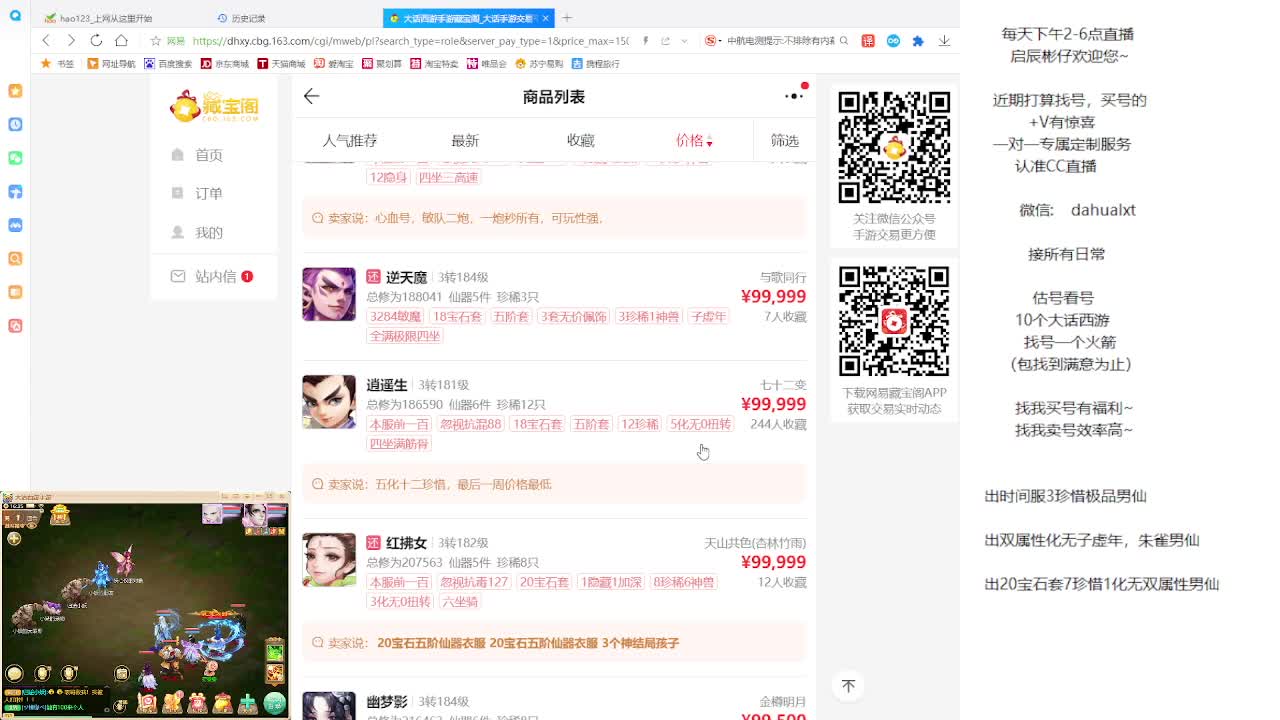
Task: Open the browser home page icon
Action: click(x=121, y=40)
